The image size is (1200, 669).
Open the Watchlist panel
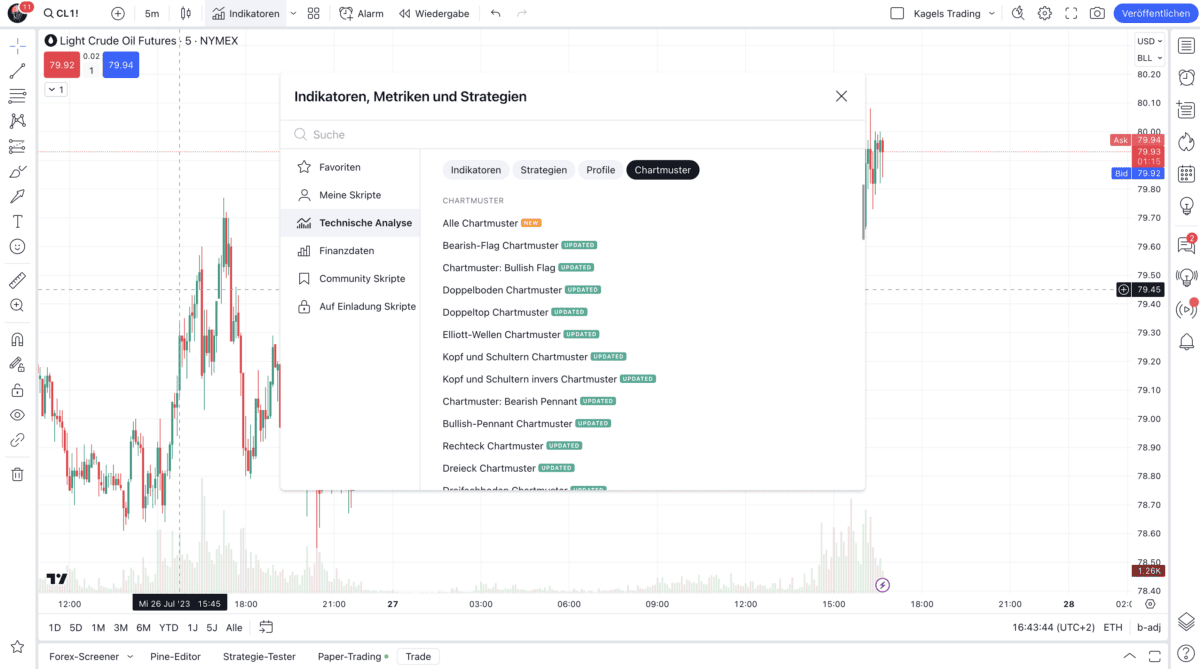[1186, 44]
